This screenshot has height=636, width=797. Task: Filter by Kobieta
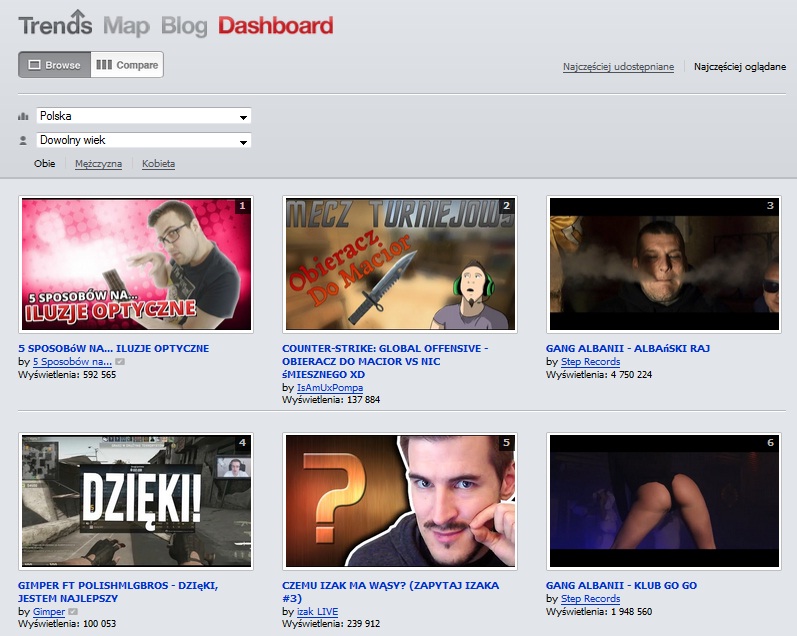[158, 164]
